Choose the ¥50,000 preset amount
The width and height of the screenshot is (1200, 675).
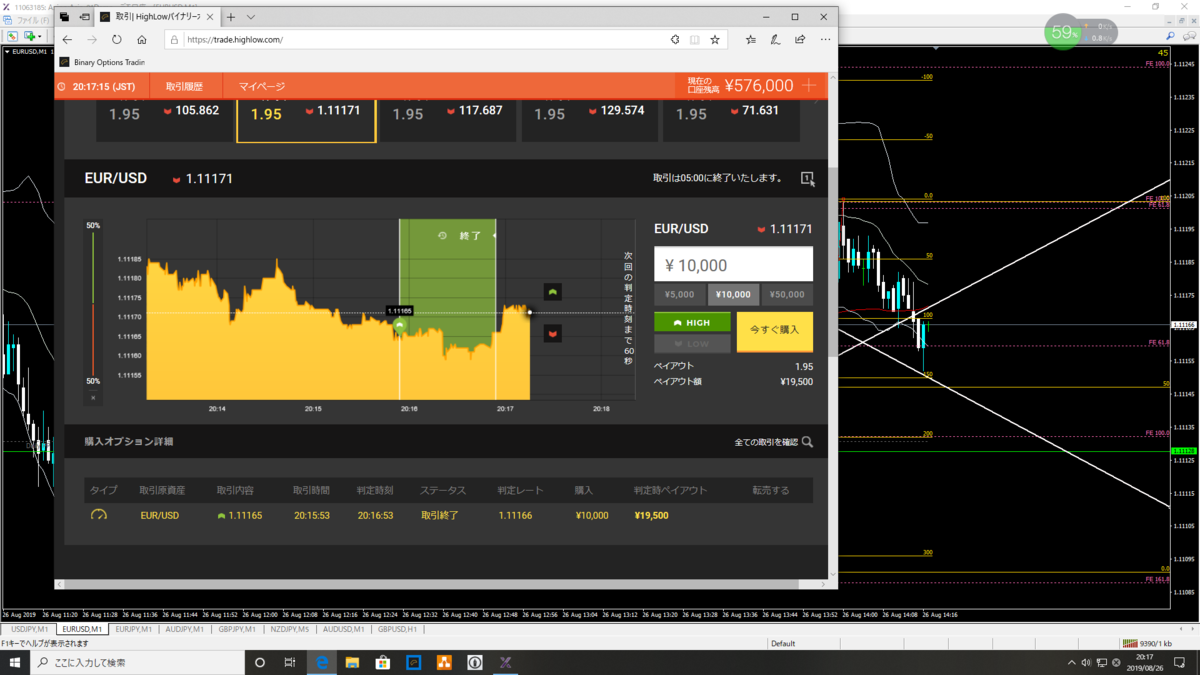[x=787, y=295]
